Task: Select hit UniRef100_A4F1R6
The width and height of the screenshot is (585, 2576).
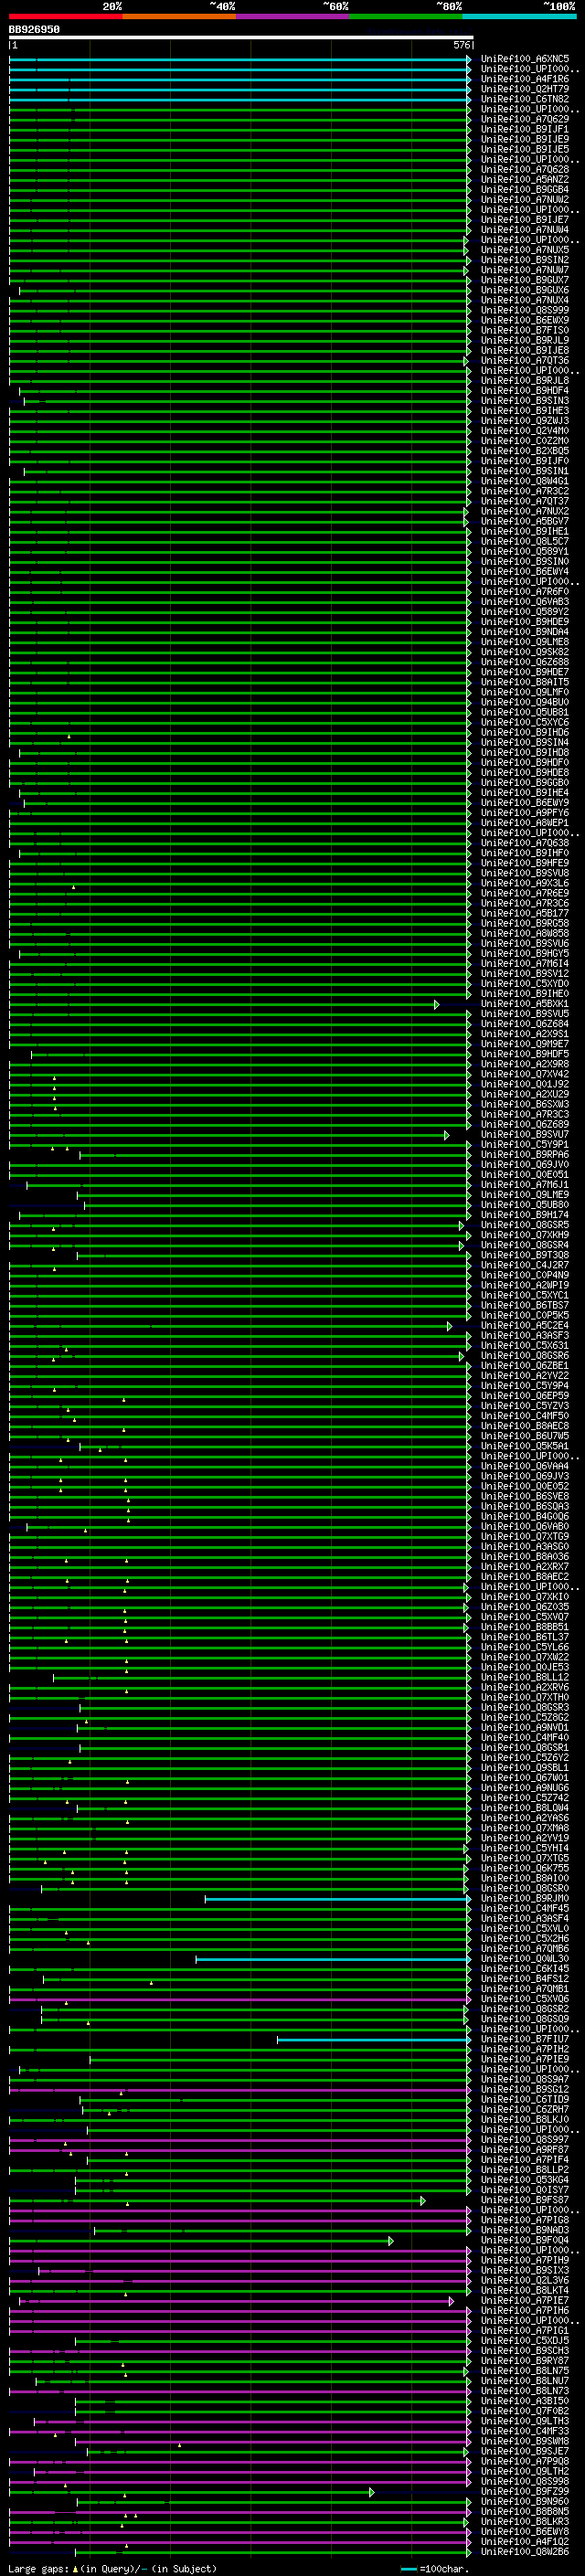Action: click(x=525, y=79)
